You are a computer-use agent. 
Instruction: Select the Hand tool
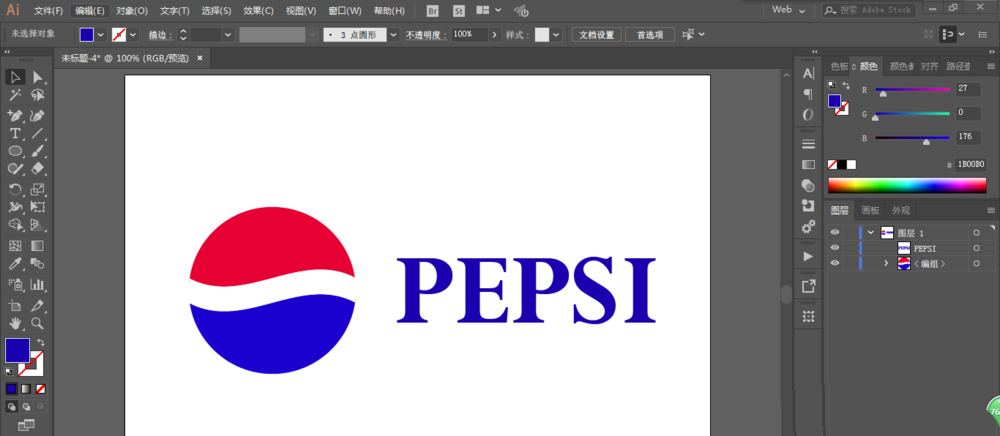15,323
